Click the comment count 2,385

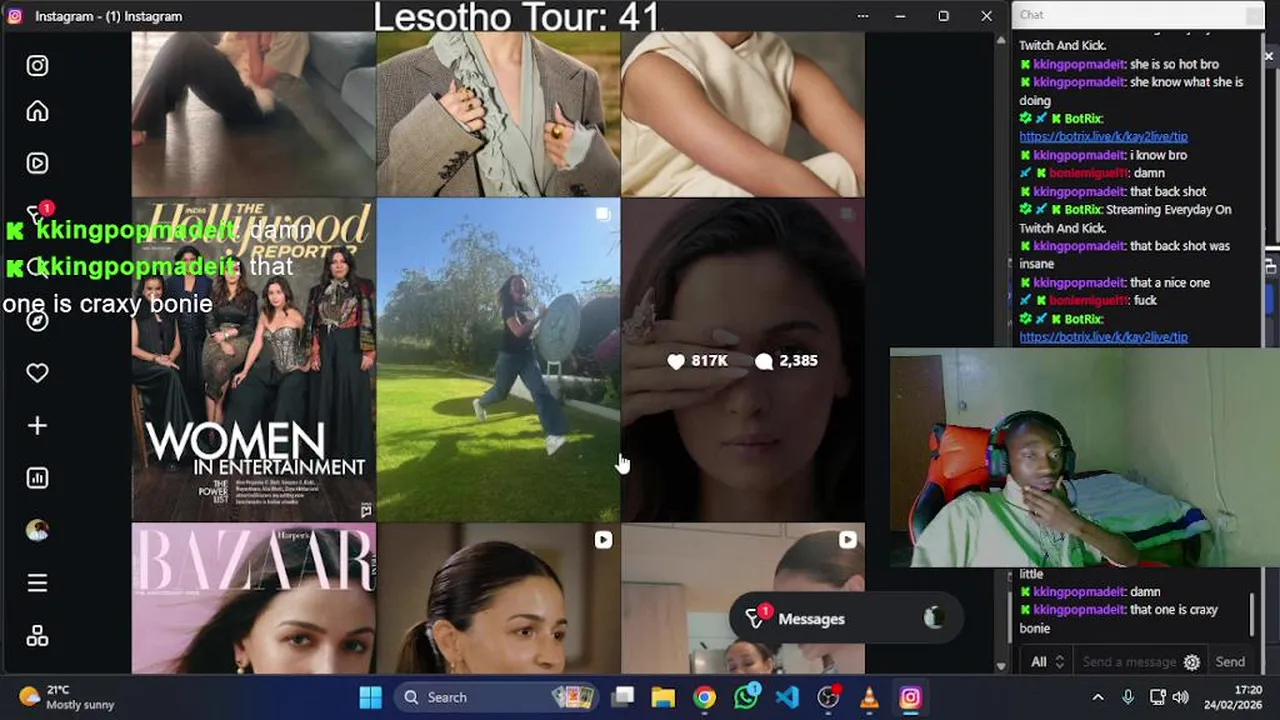[787, 361]
